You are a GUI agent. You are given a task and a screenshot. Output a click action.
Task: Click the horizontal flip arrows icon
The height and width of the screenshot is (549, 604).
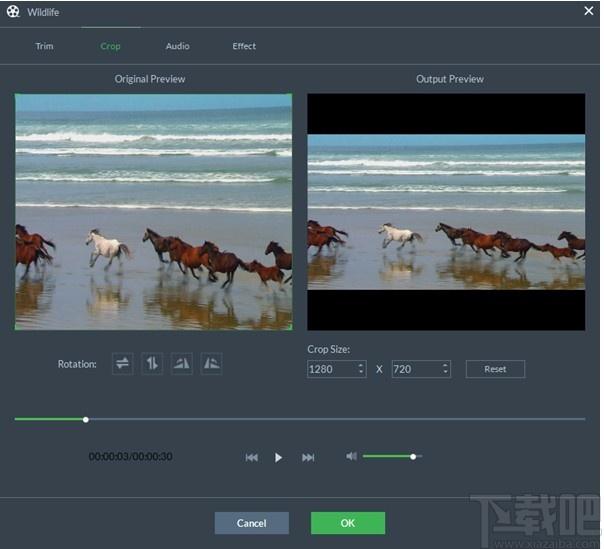pyautogui.click(x=122, y=363)
